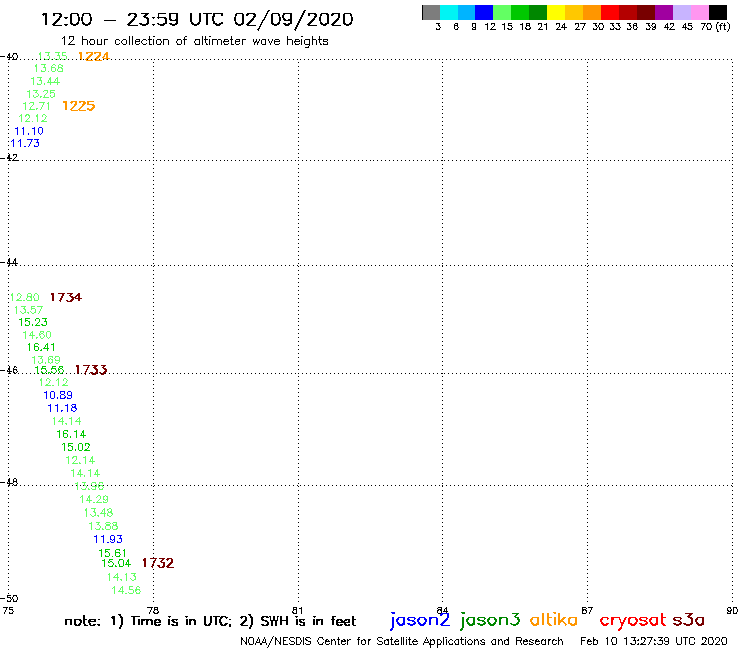Click the 13.68 wave height value
Screen dimensions: 740x650
coord(48,68)
